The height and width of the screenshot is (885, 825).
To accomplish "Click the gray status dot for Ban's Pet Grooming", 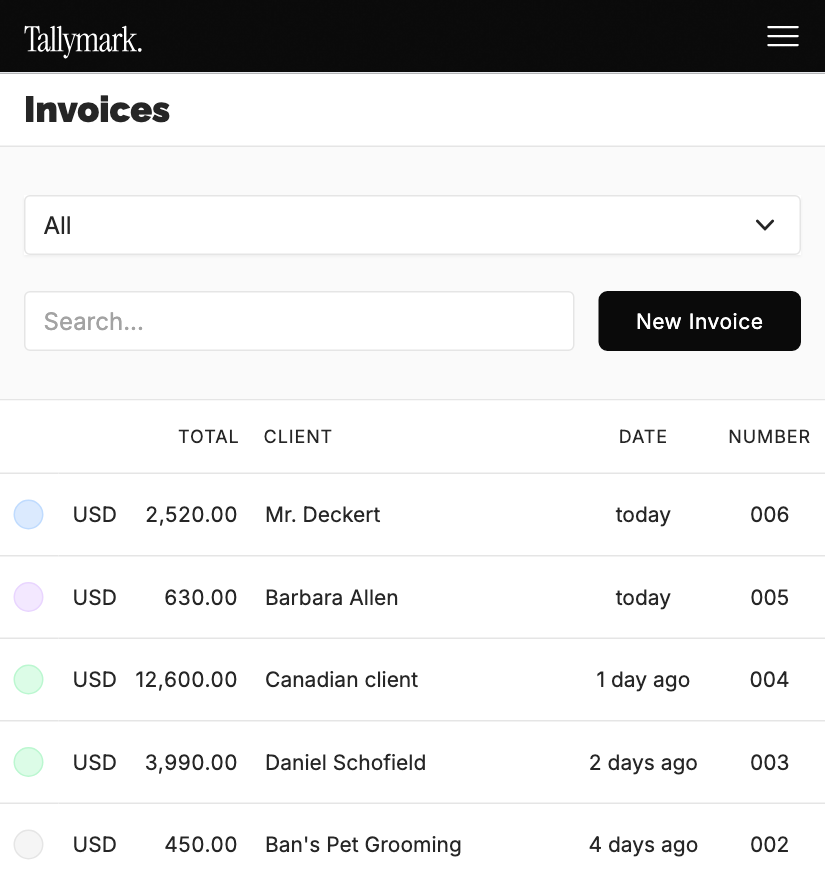I will pyautogui.click(x=28, y=844).
